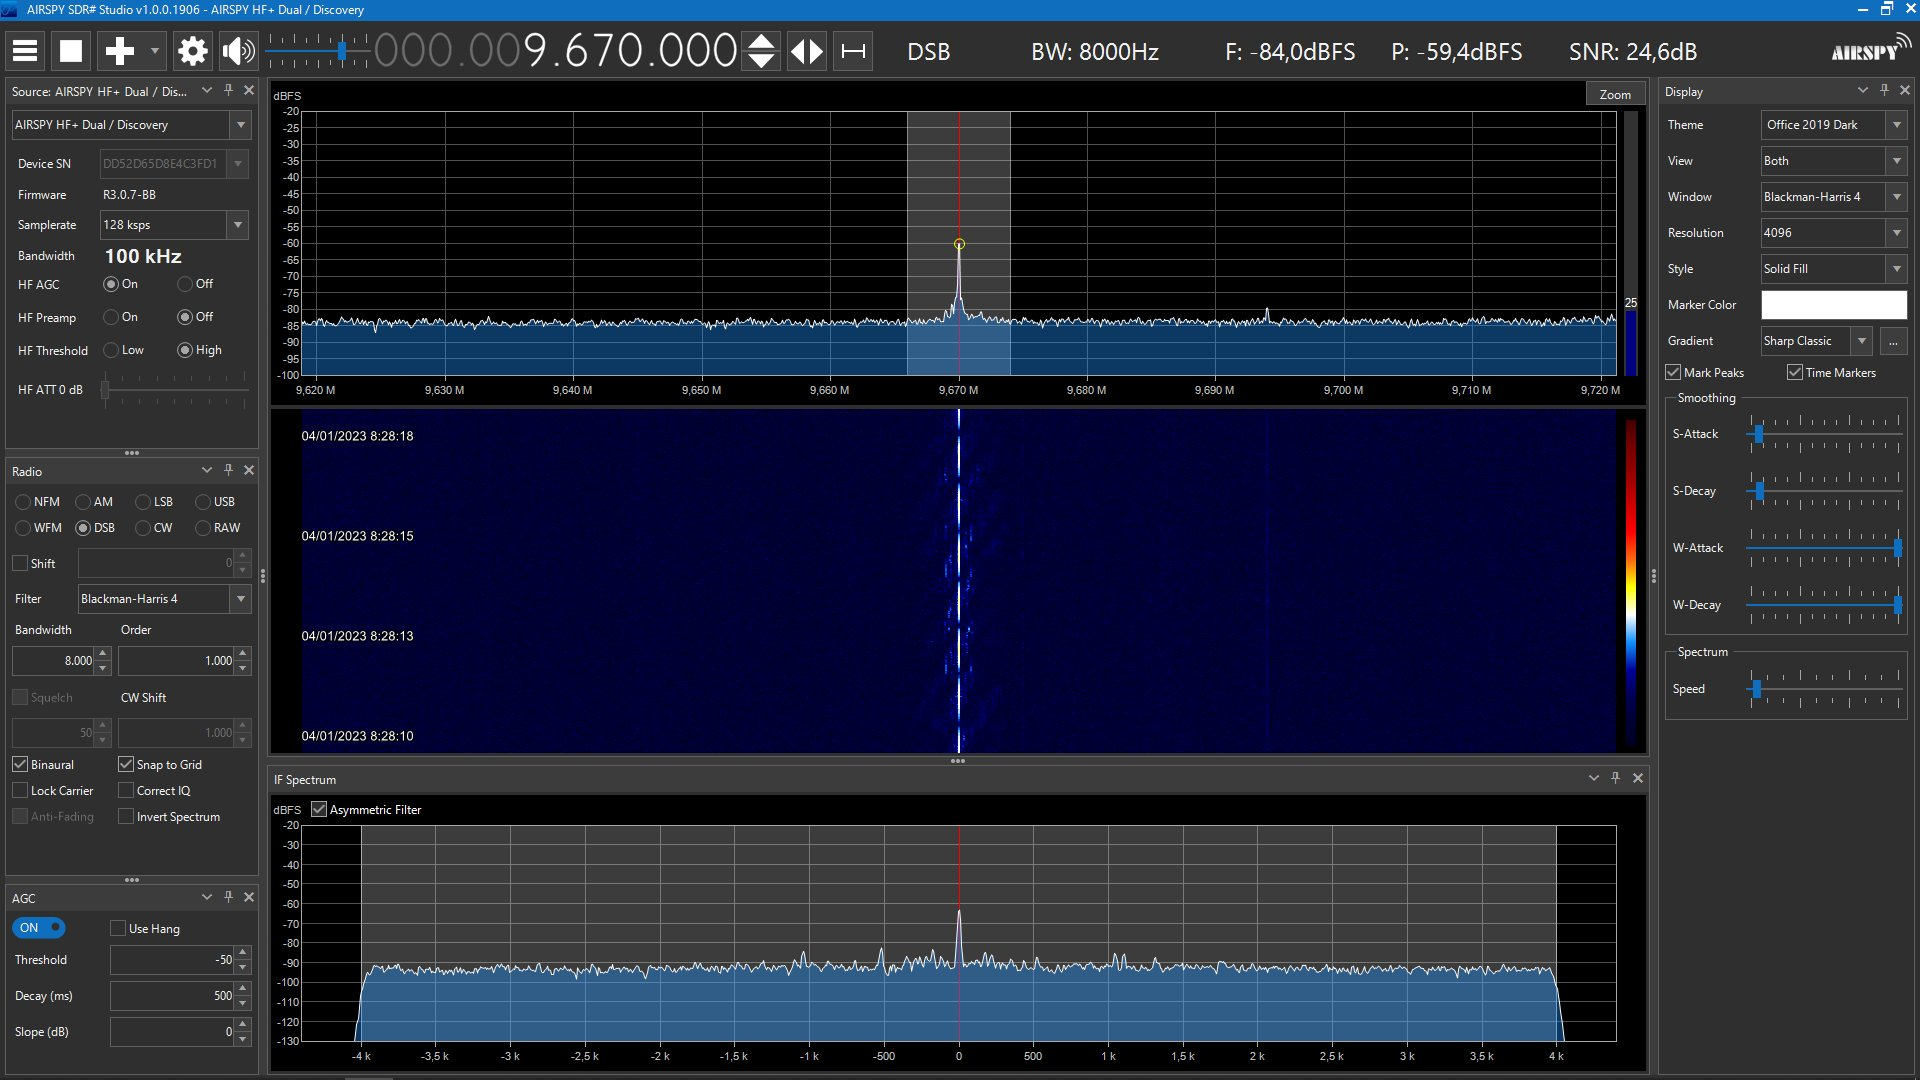Open the settings gear icon

point(192,51)
